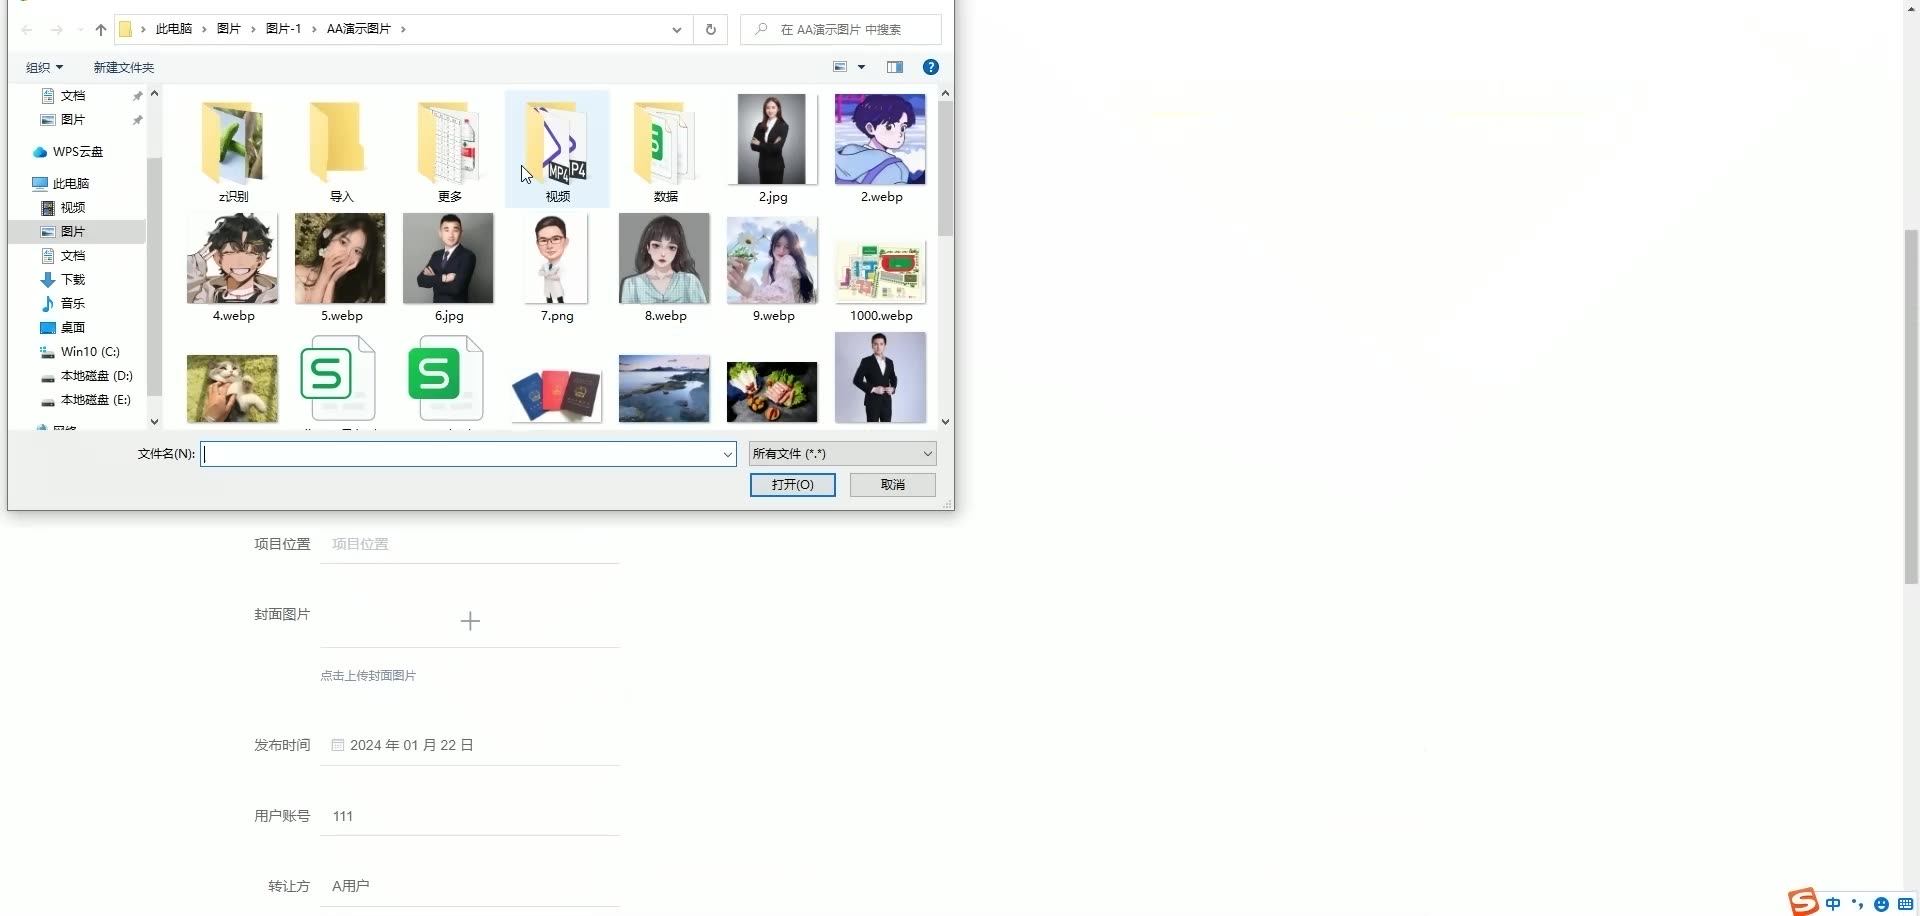Toggle the preview pane icon
Image resolution: width=1920 pixels, height=916 pixels.
pyautogui.click(x=895, y=67)
